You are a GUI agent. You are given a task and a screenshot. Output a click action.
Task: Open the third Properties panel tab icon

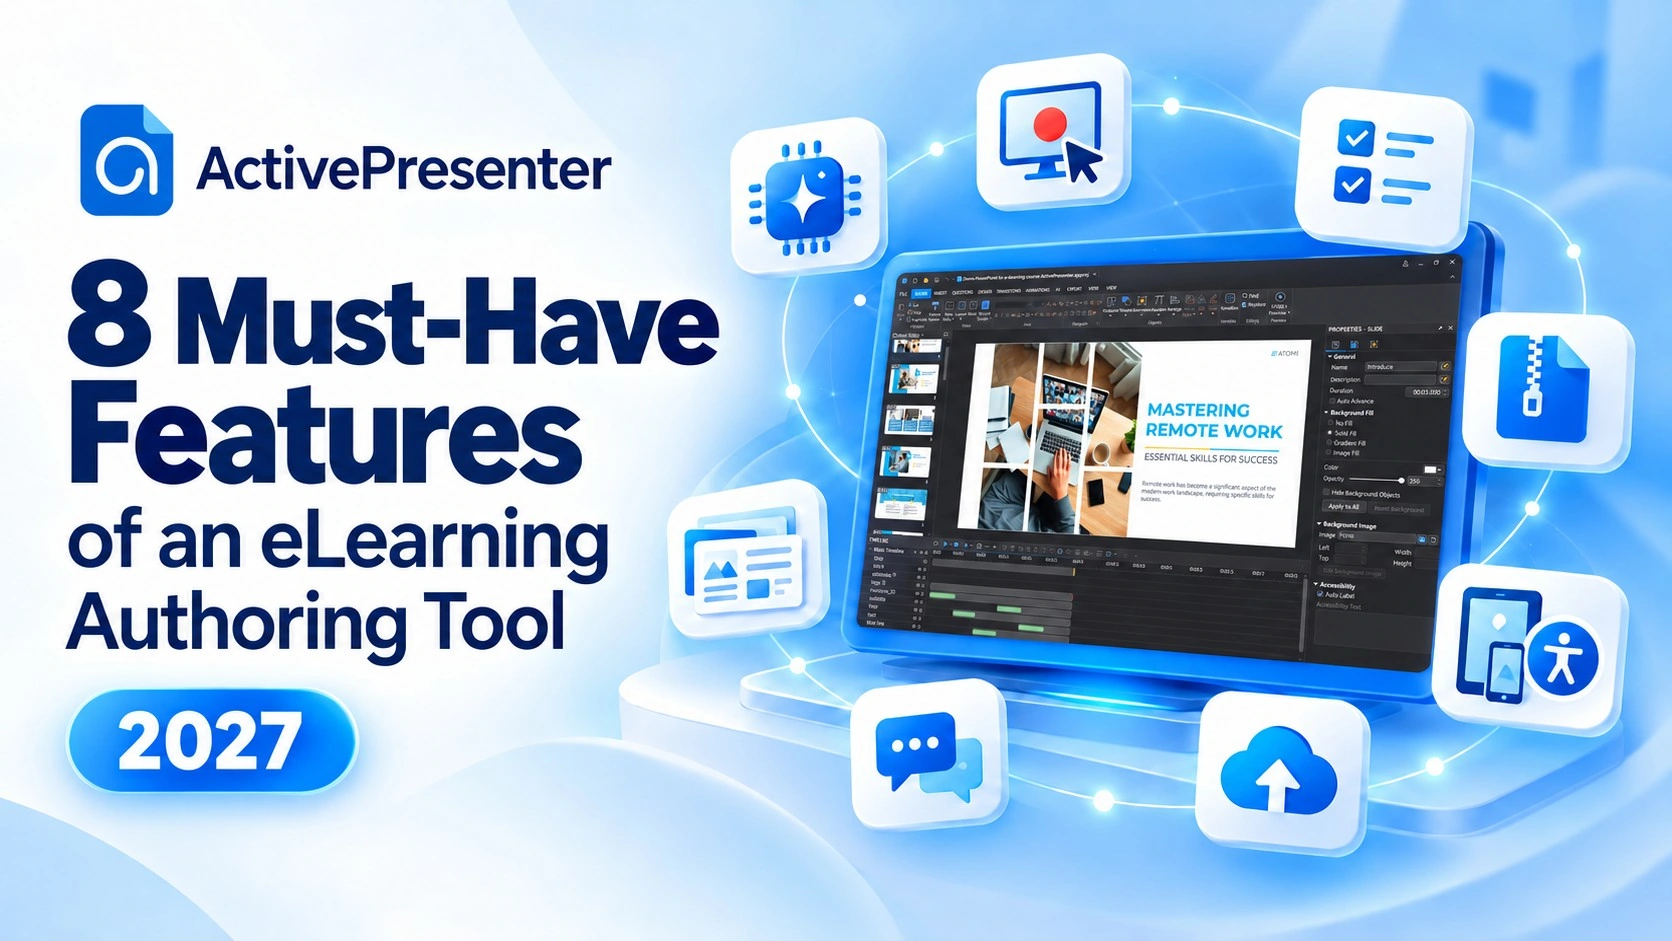click(x=1374, y=344)
